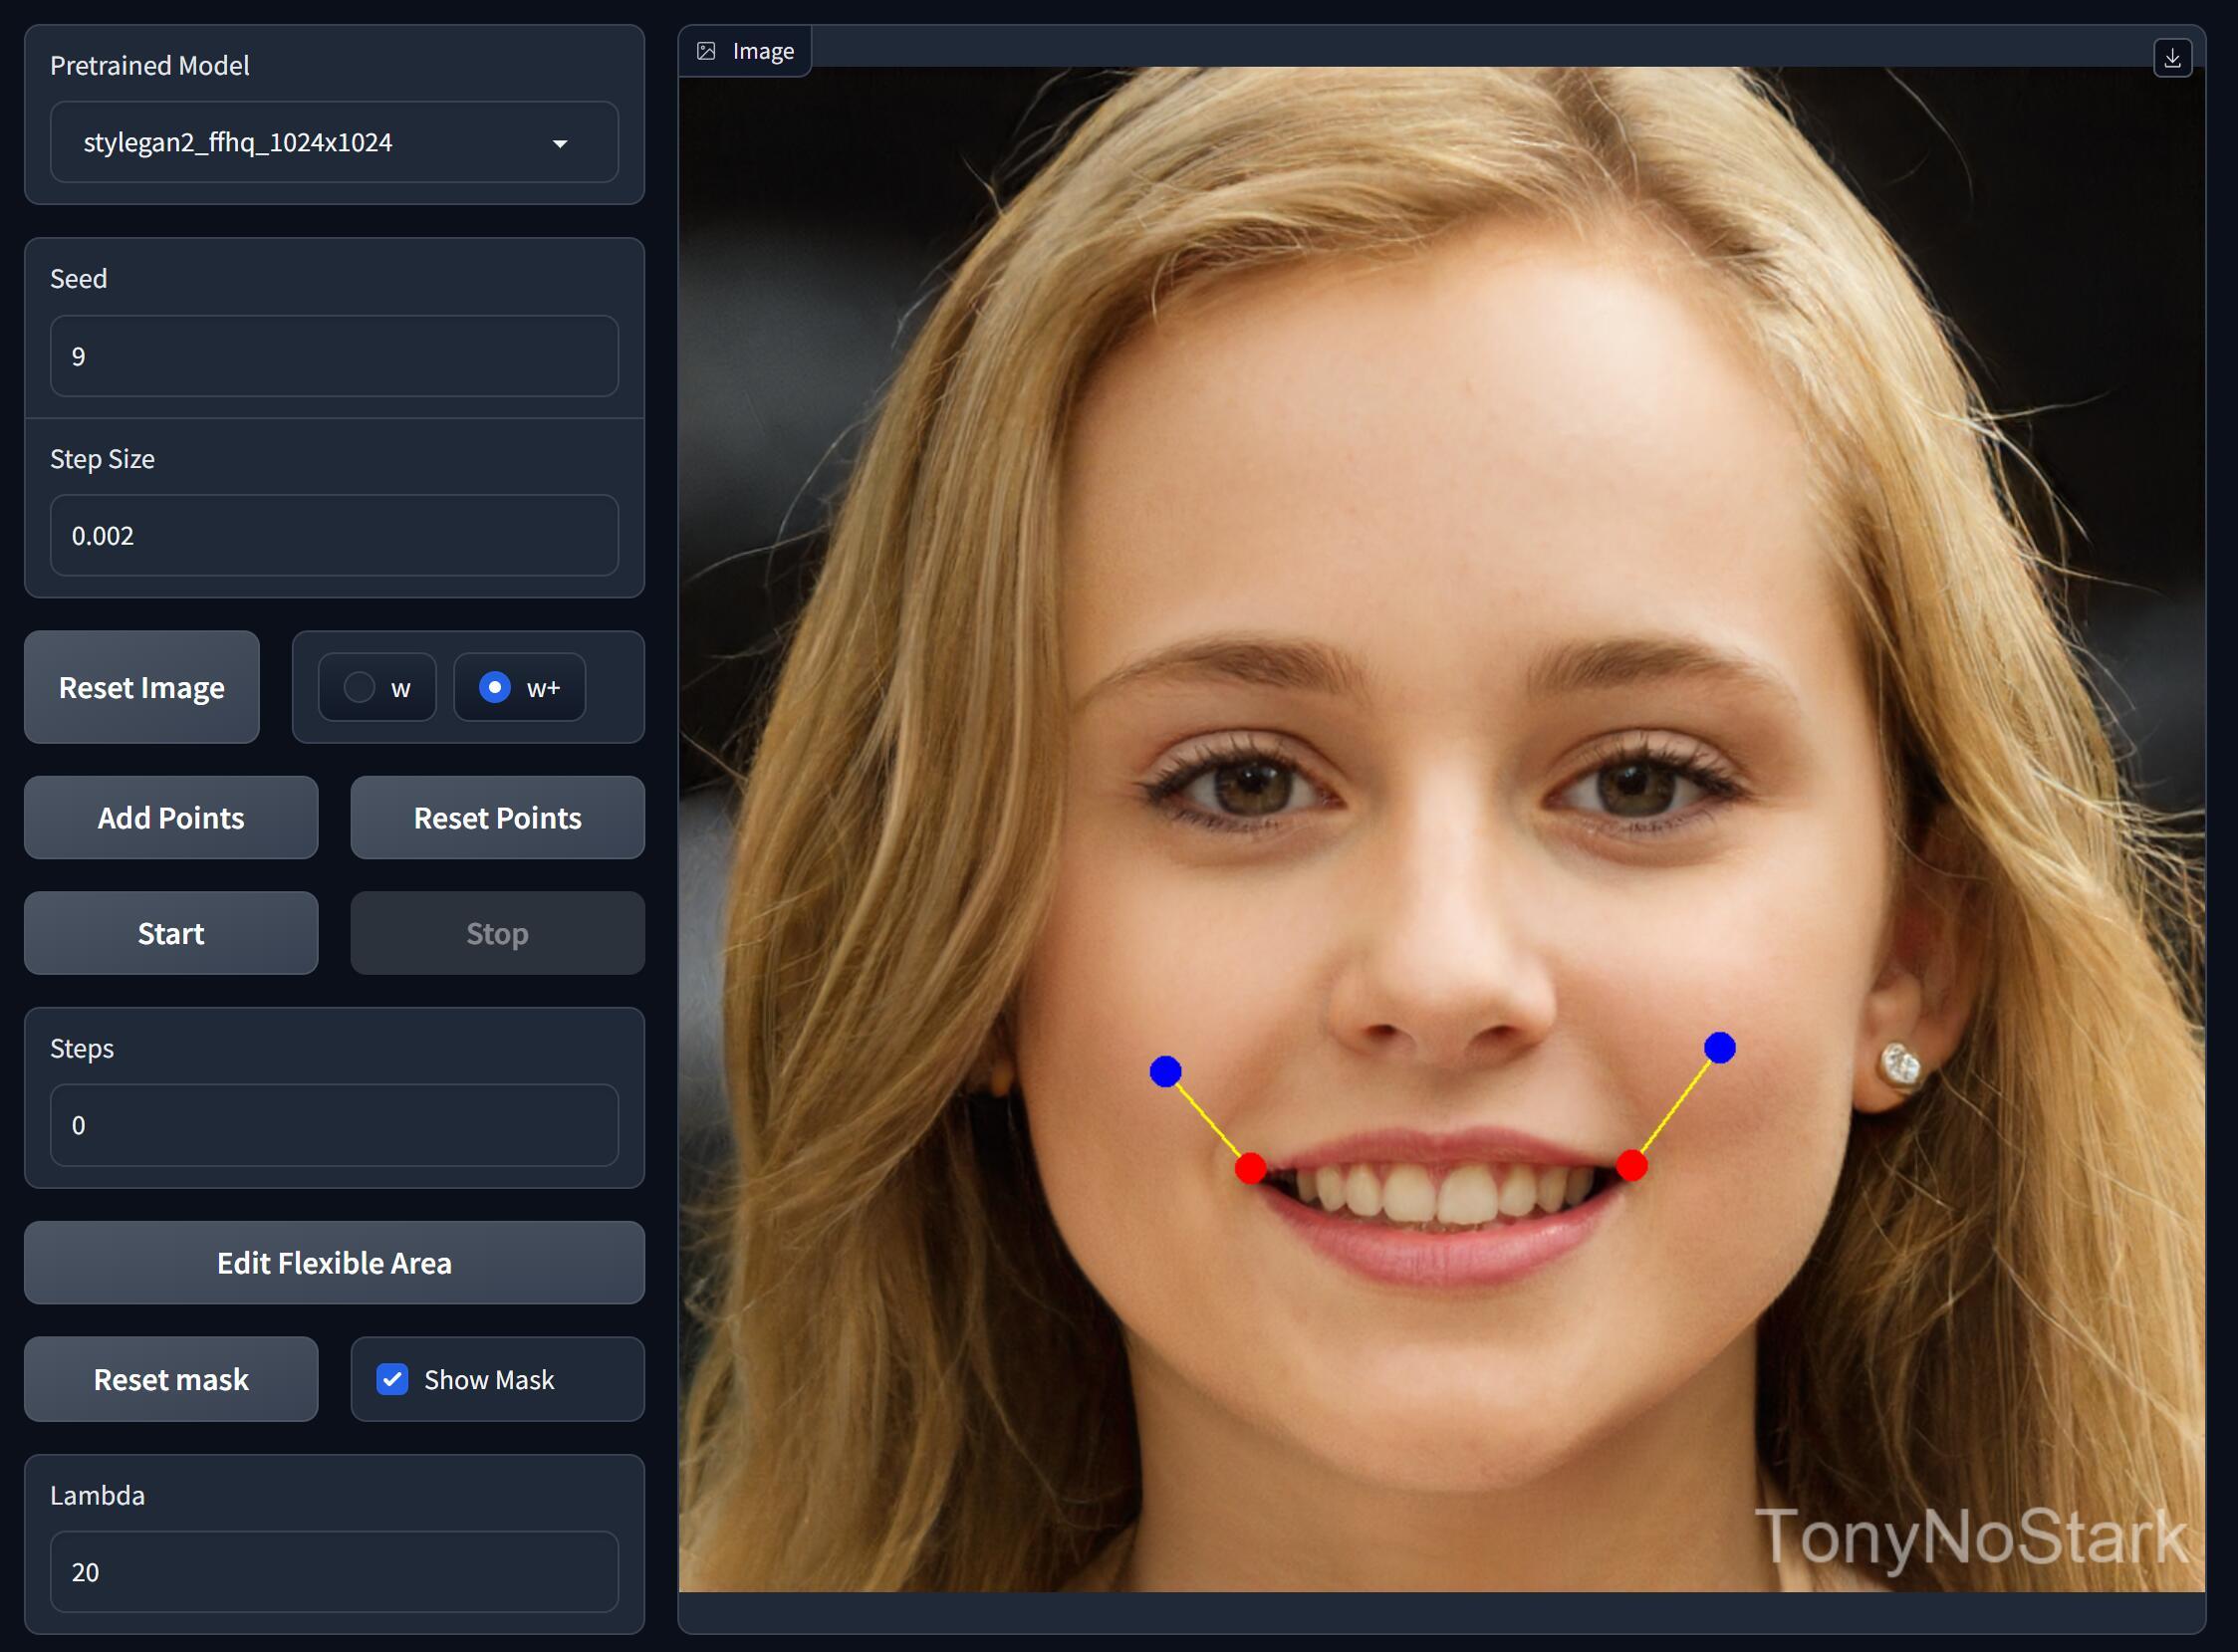Click the Reset Image button

[x=142, y=687]
